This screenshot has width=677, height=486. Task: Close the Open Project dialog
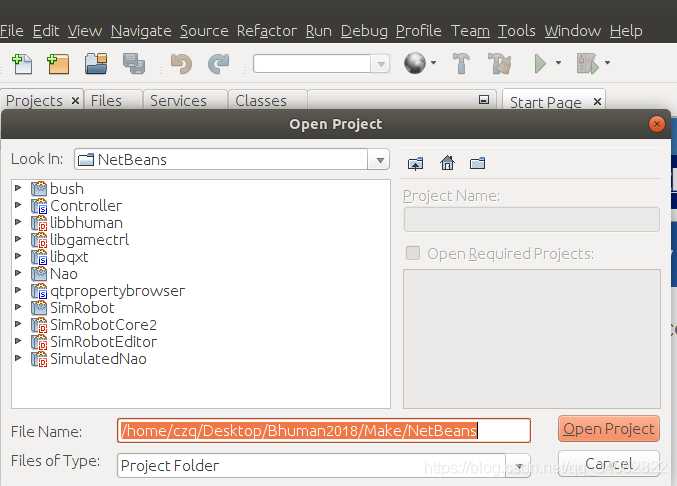pyautogui.click(x=657, y=124)
